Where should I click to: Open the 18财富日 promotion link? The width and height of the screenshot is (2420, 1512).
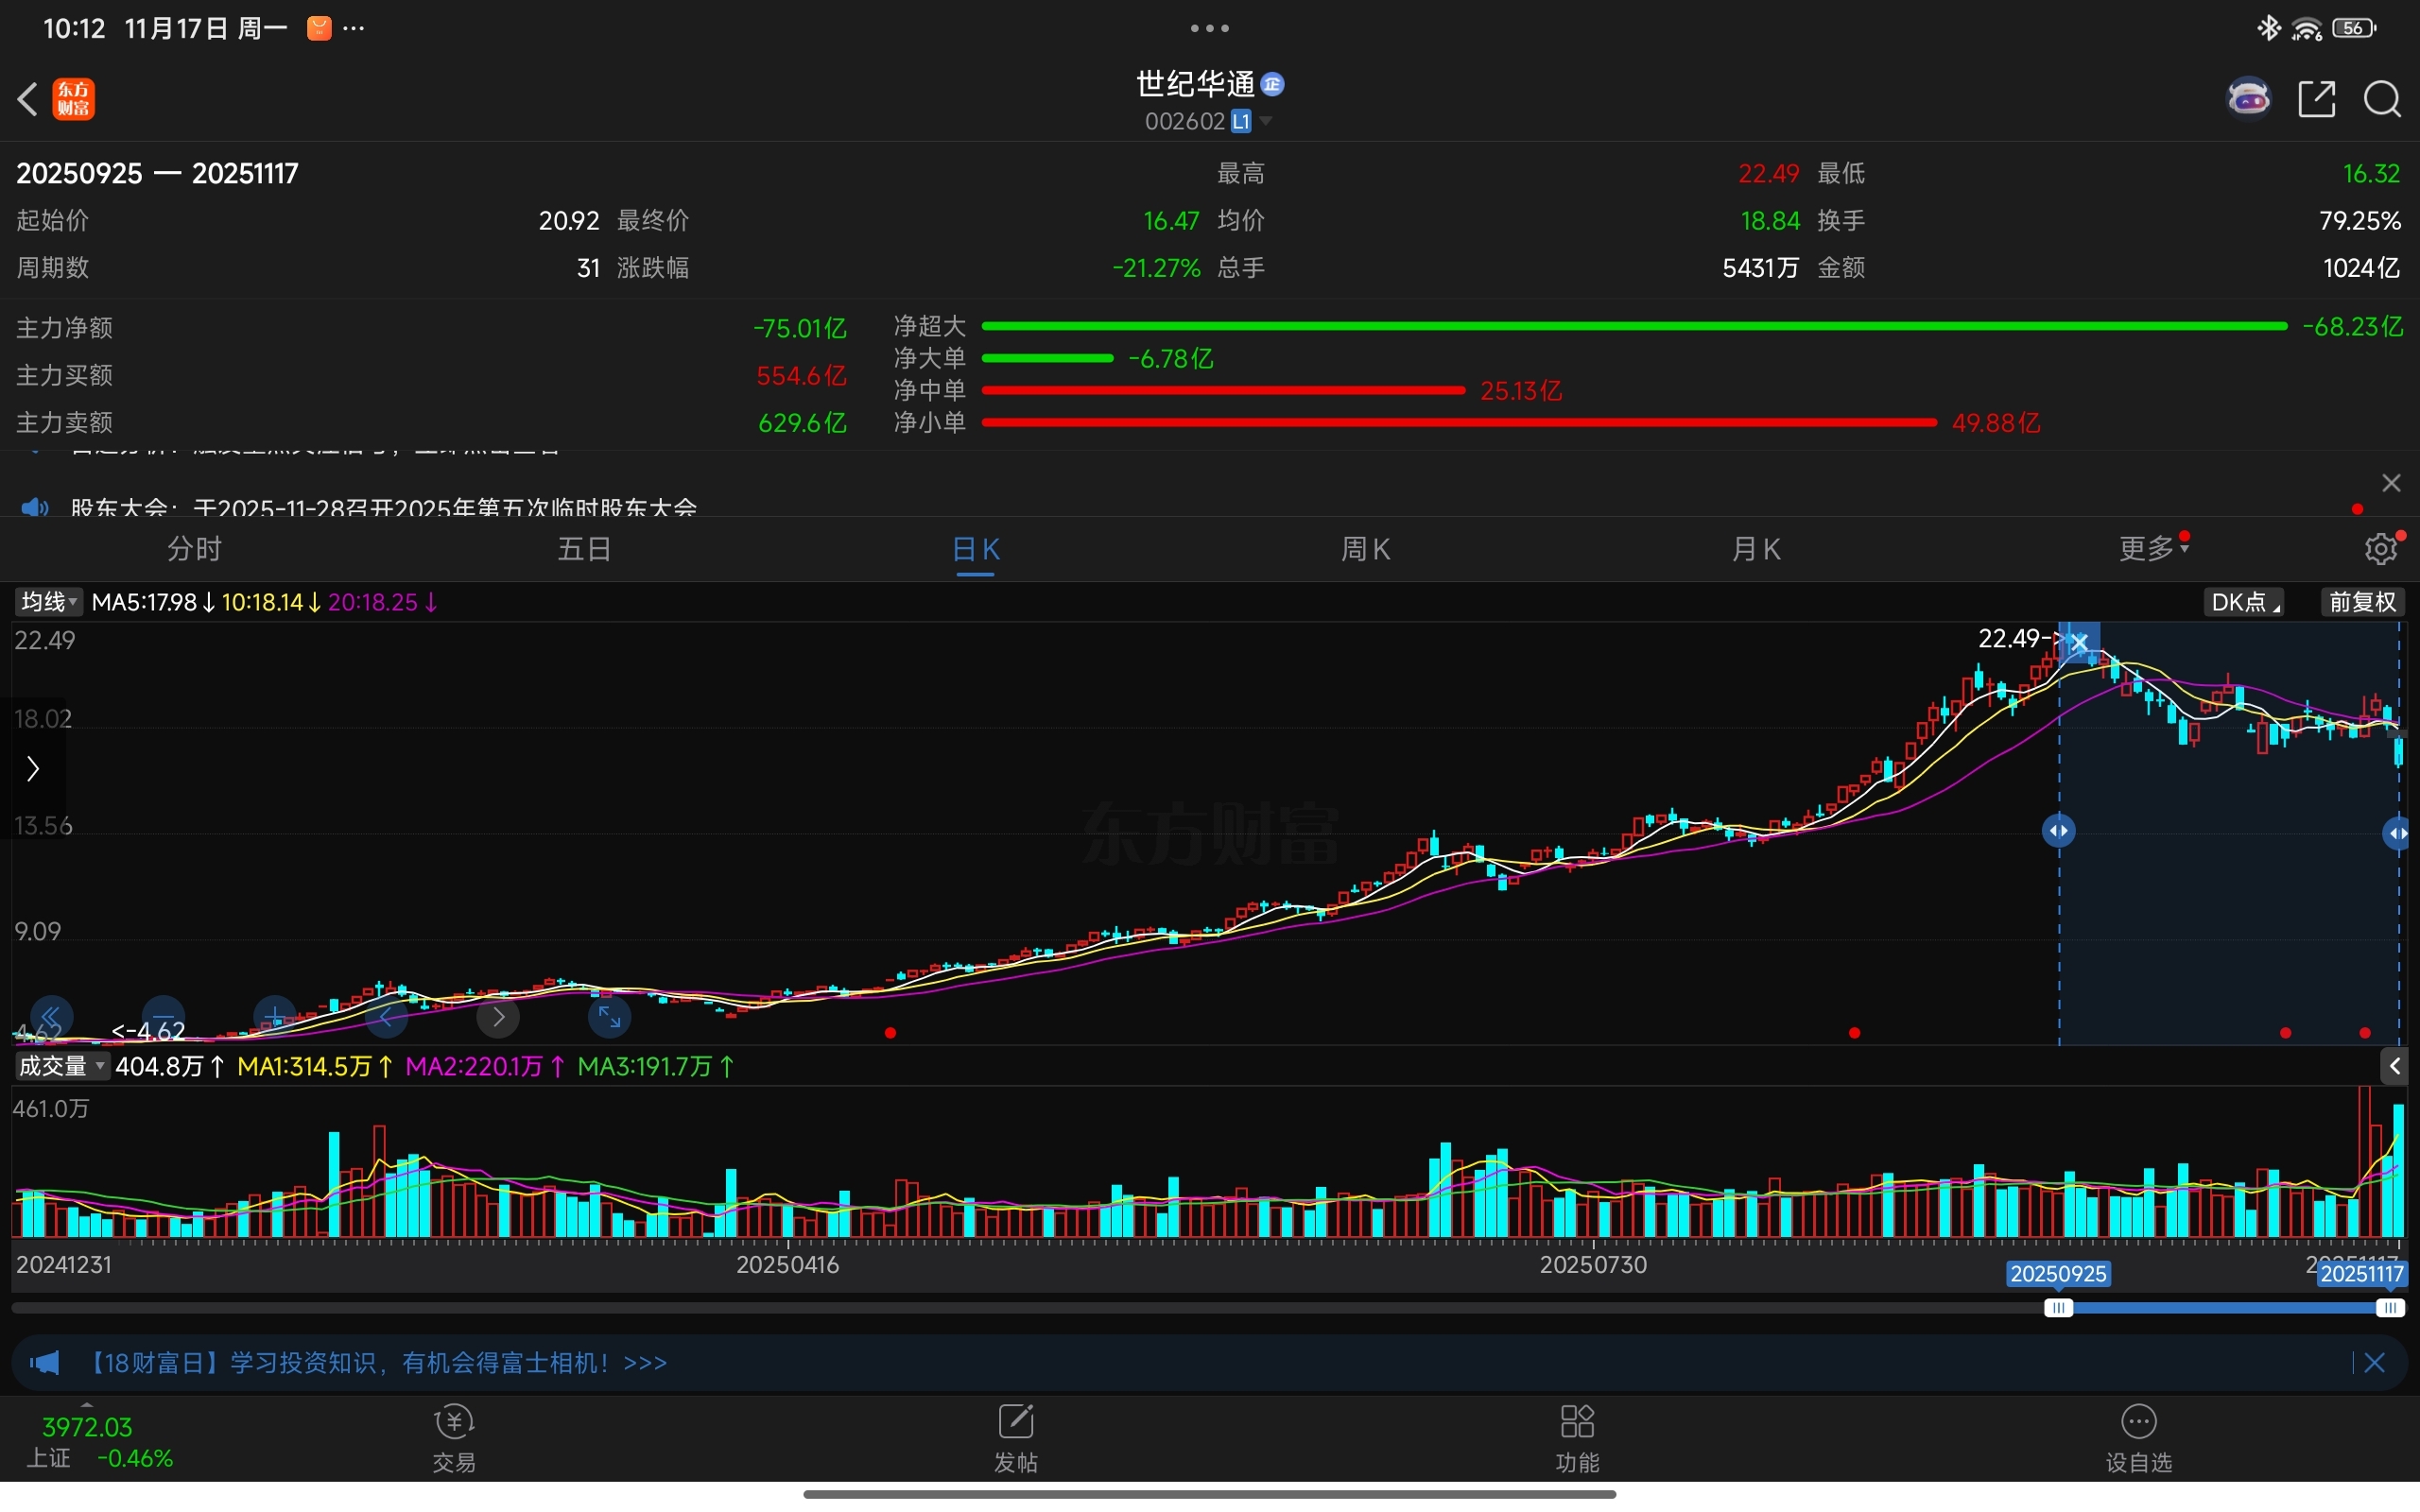pos(378,1363)
